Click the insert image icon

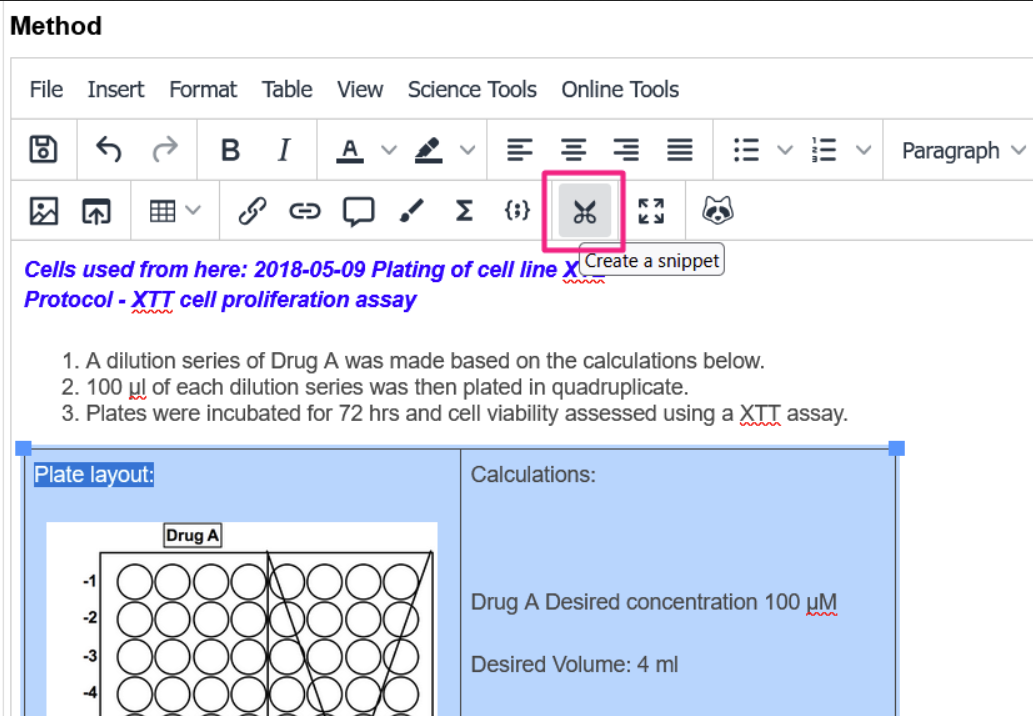(x=44, y=211)
